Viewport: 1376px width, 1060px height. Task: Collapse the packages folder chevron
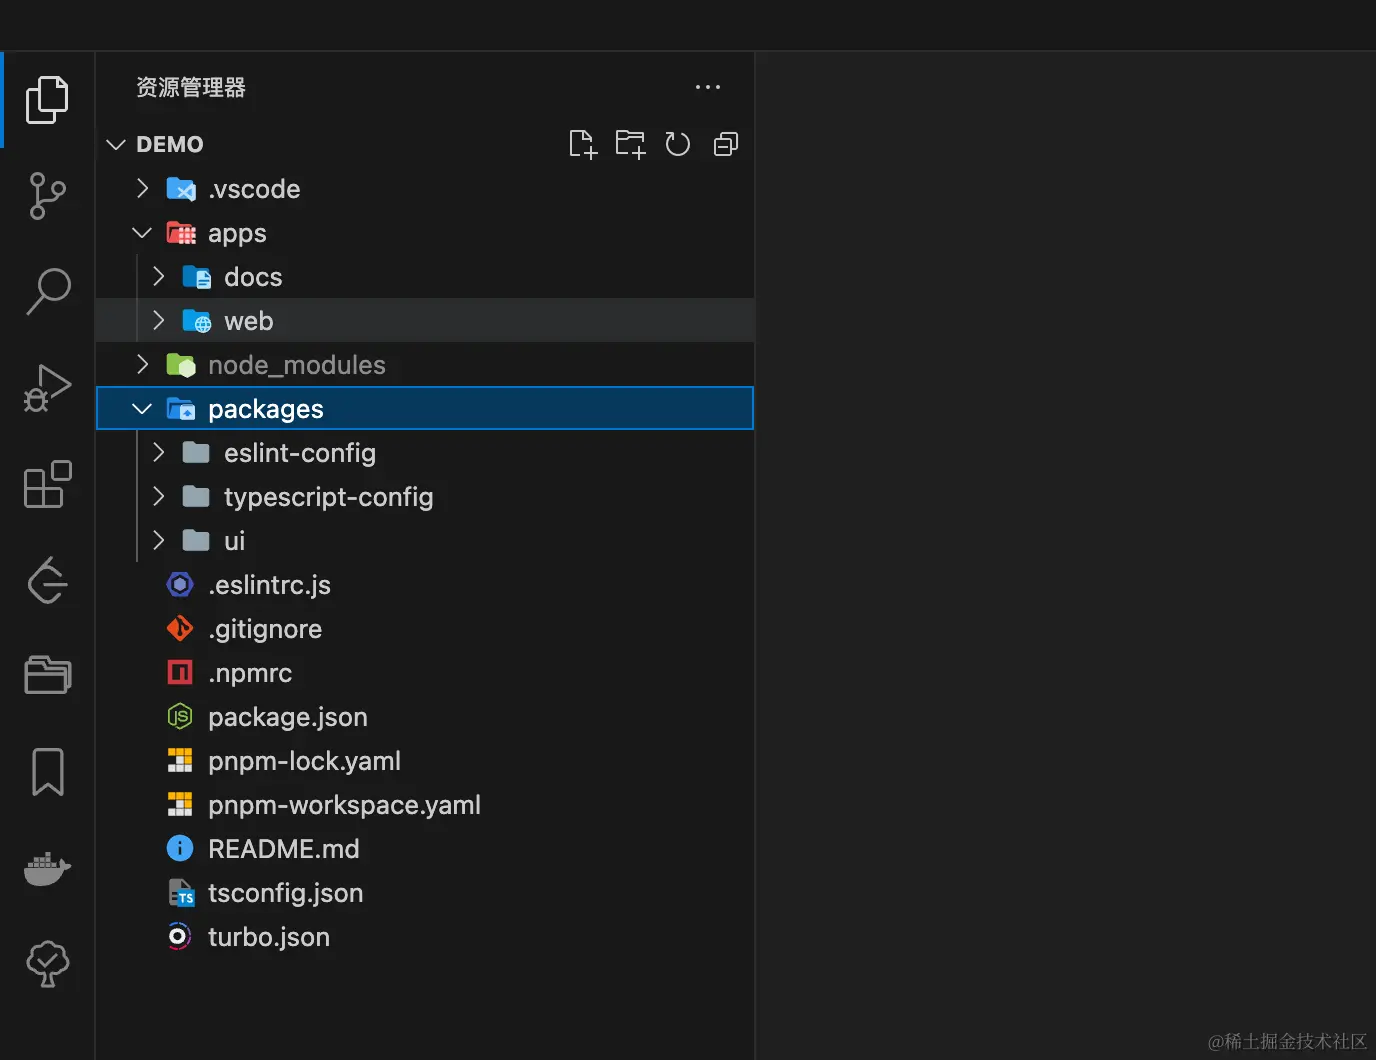pyautogui.click(x=142, y=409)
